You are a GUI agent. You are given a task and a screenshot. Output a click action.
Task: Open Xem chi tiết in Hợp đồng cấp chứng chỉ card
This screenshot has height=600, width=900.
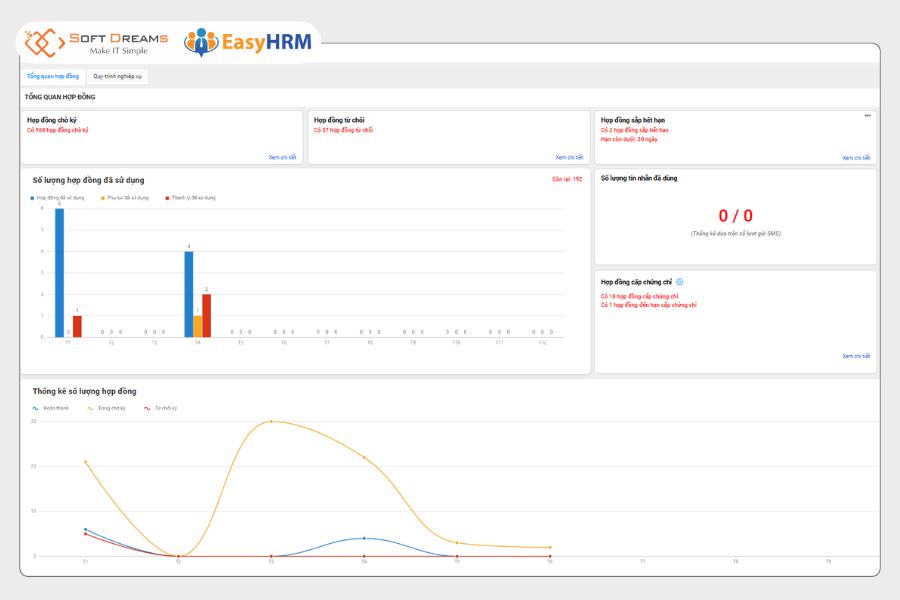tap(856, 356)
